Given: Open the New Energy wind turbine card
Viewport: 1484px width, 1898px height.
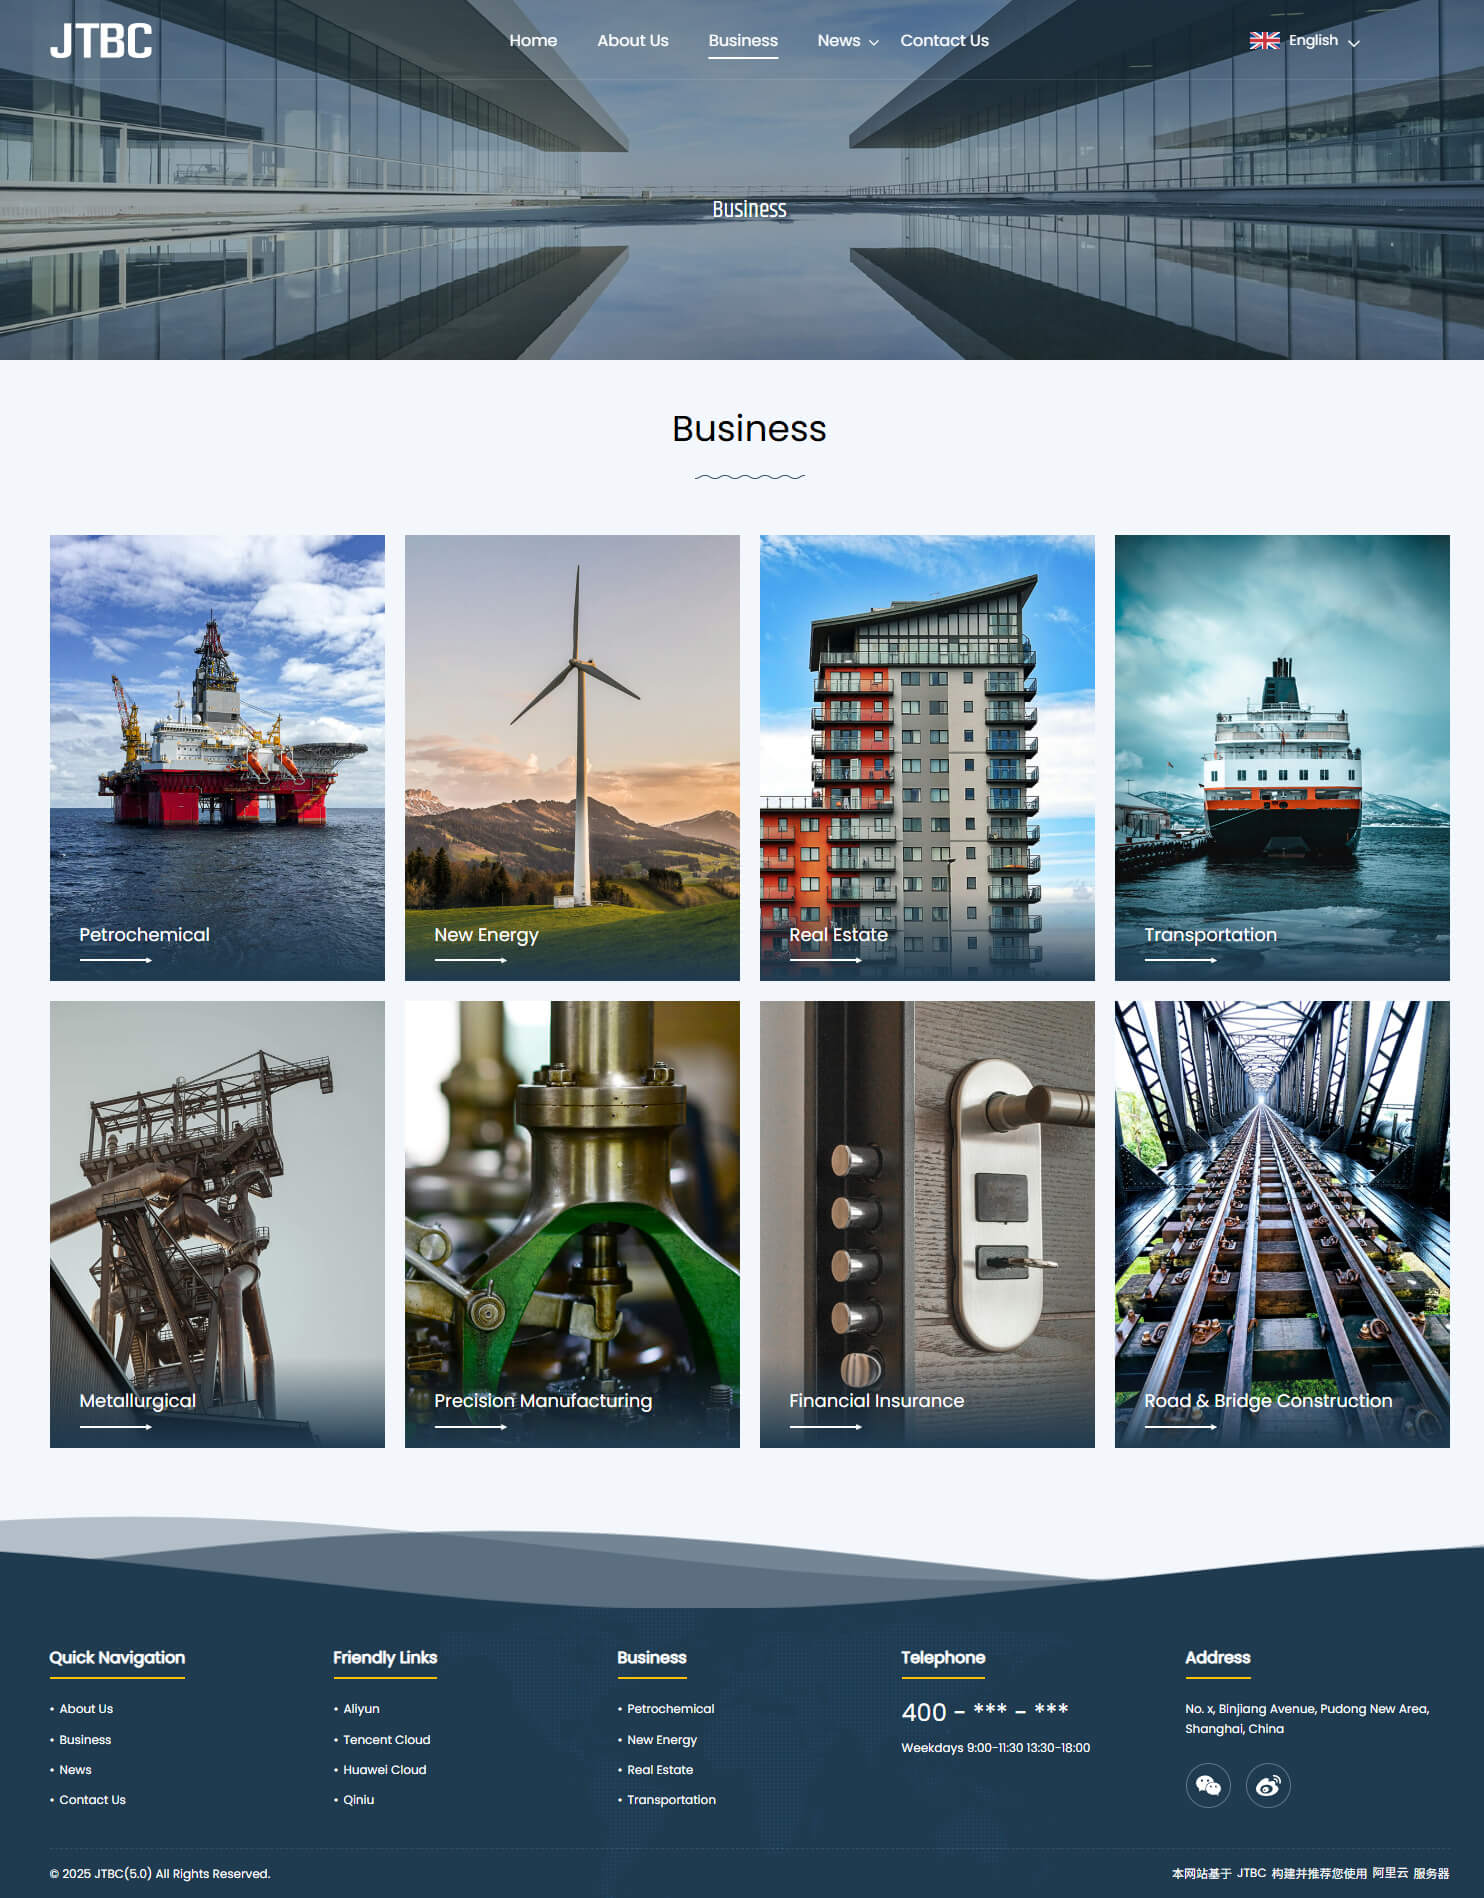Looking at the screenshot, I should pos(572,758).
